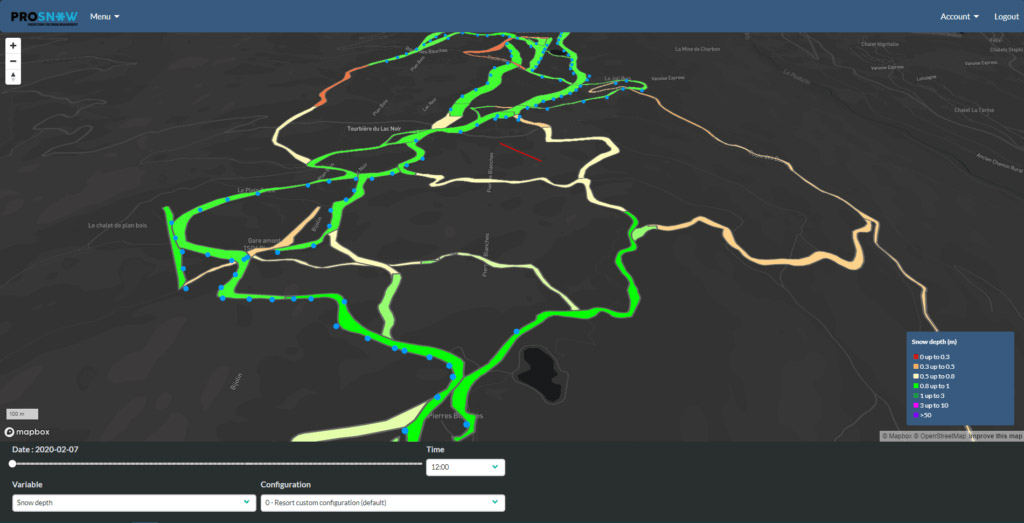Open the 'Improve this map' link
The height and width of the screenshot is (523, 1024).
[x=995, y=436]
